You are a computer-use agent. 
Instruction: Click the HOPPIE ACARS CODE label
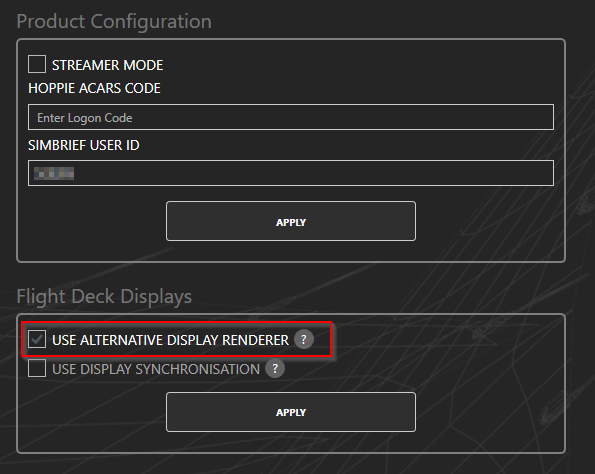tap(94, 88)
